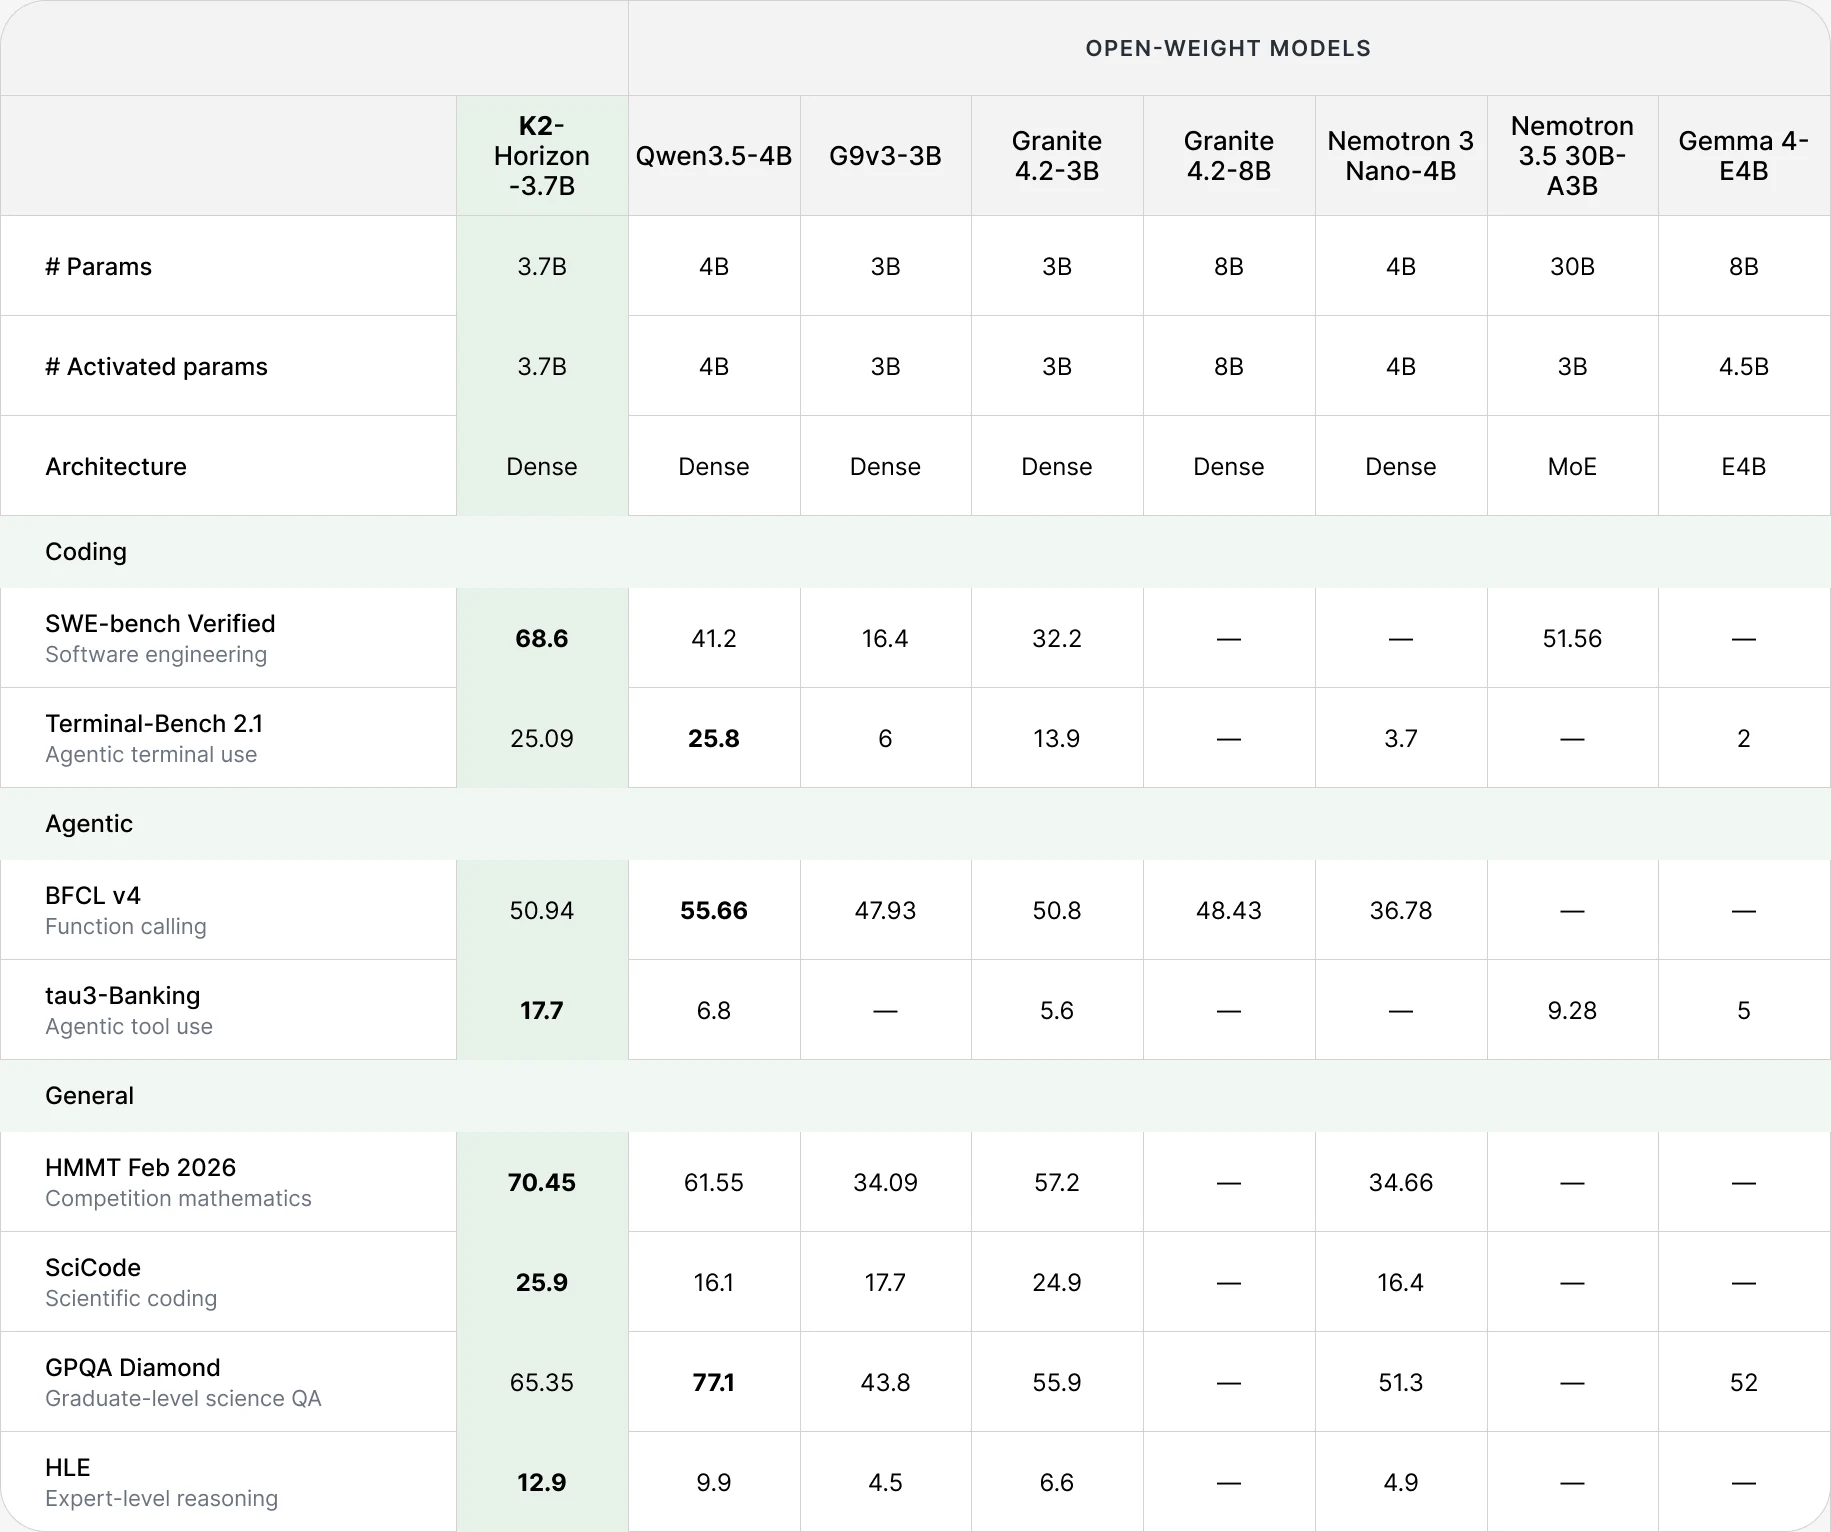Click the 51.3 GPQA Diamond score
Screen dimensions: 1831x1532
click(x=1401, y=1383)
